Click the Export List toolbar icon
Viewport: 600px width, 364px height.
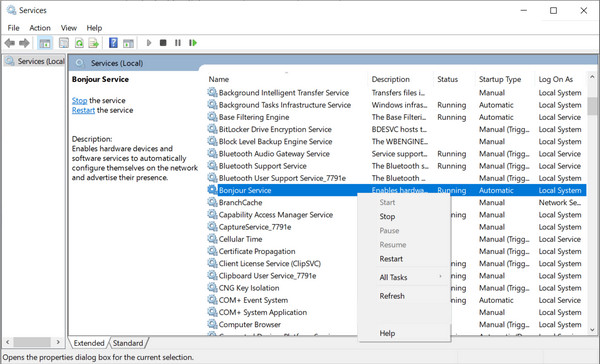pyautogui.click(x=93, y=43)
